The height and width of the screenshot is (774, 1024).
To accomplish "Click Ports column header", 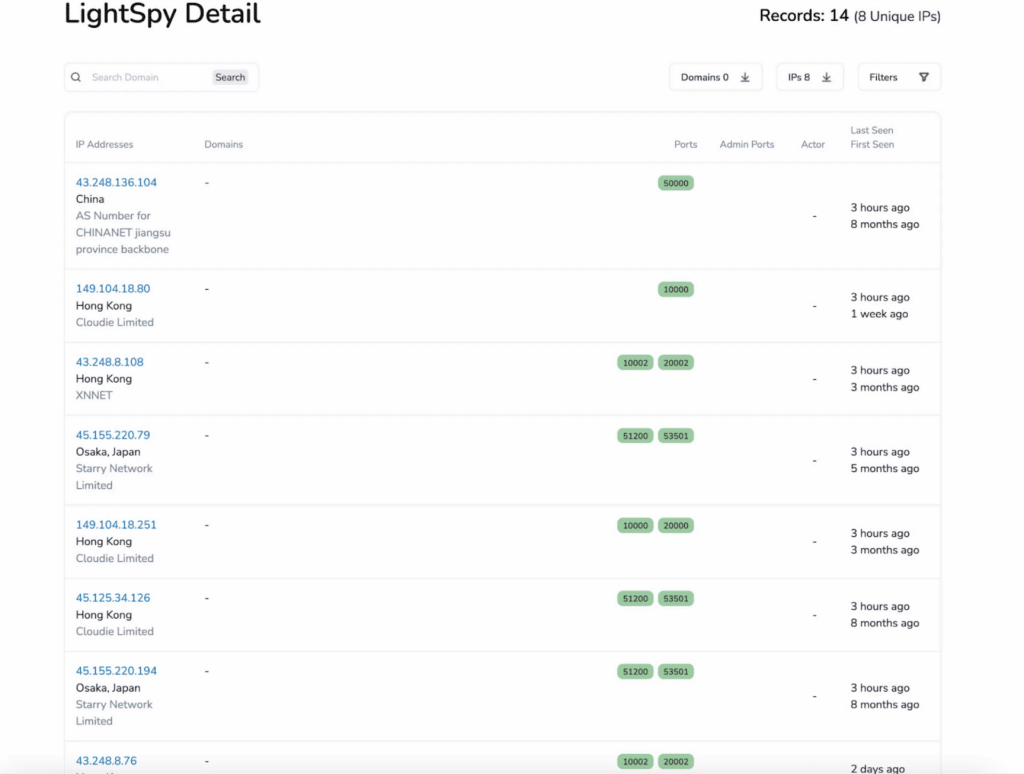I will [x=686, y=144].
